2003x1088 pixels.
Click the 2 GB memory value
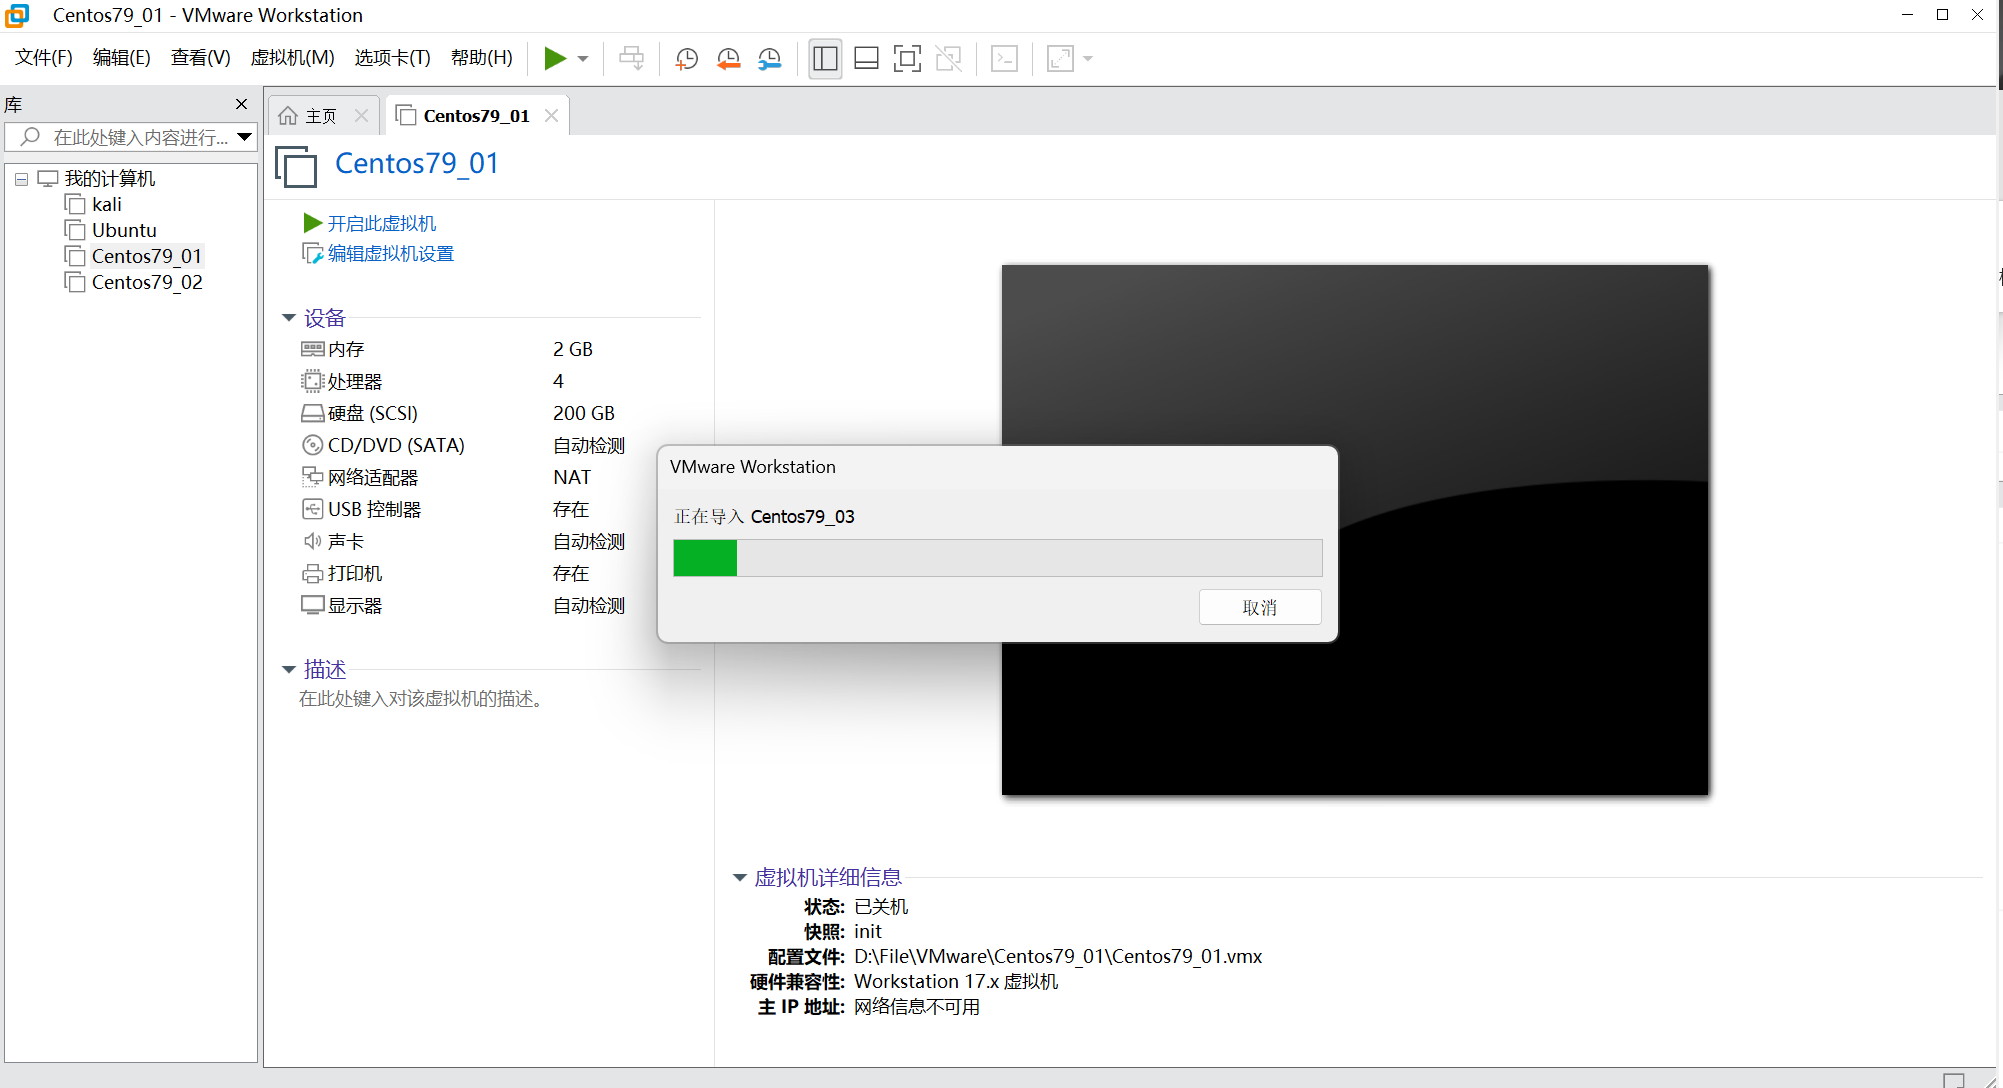click(573, 349)
